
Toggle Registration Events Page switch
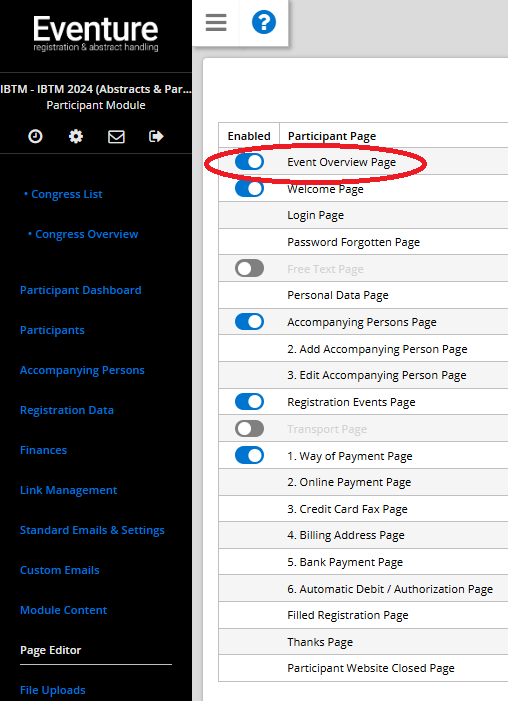(249, 401)
